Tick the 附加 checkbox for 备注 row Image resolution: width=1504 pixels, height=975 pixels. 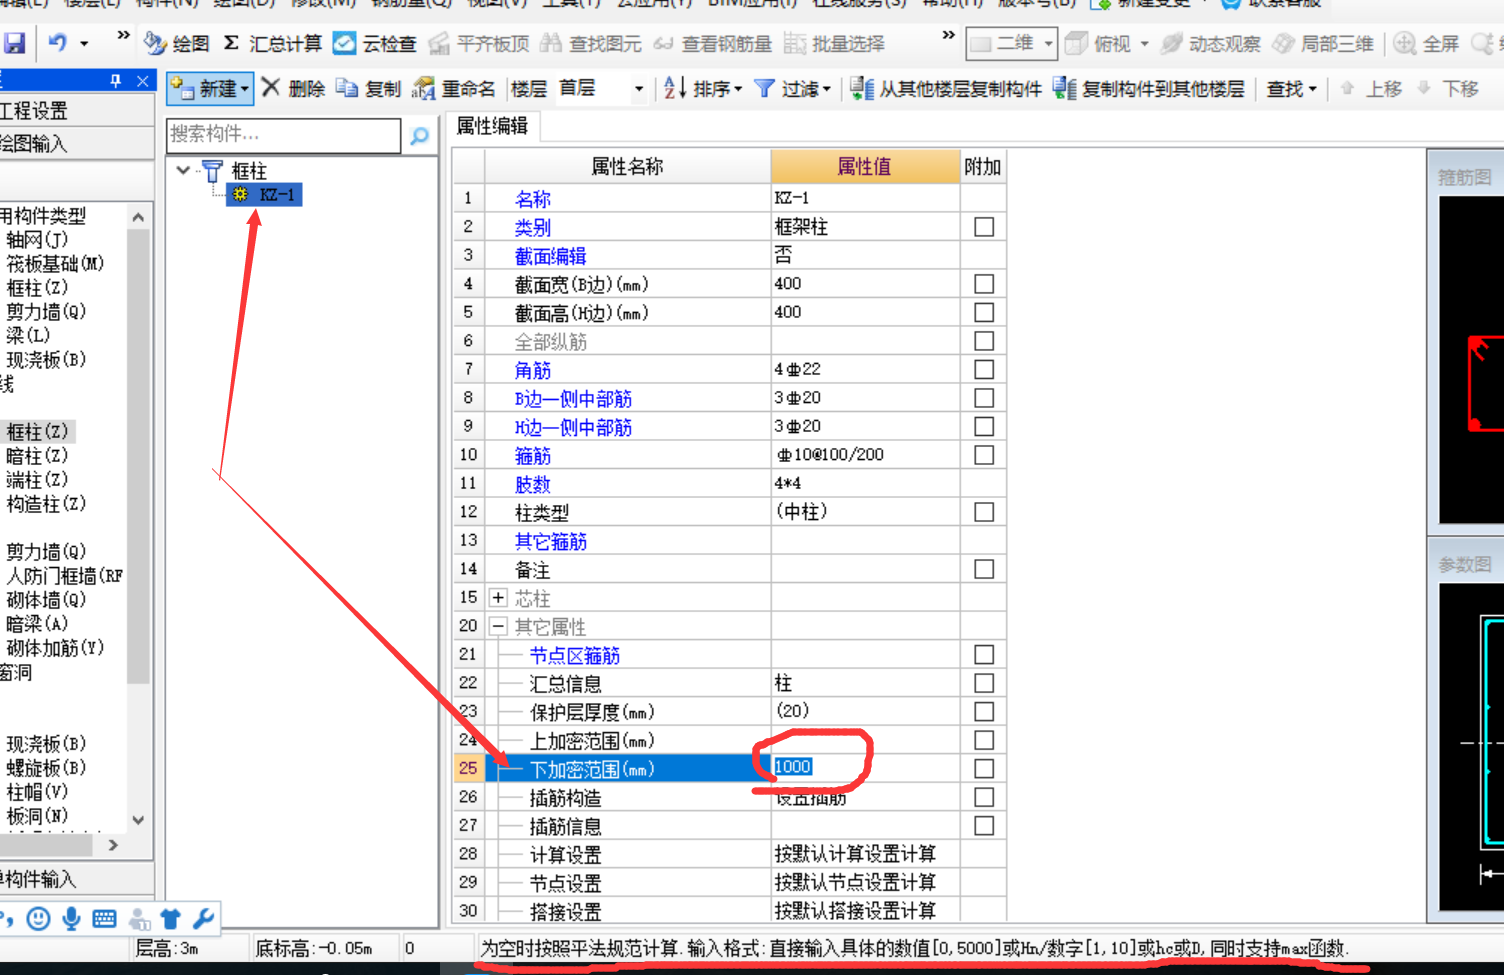[x=984, y=569]
